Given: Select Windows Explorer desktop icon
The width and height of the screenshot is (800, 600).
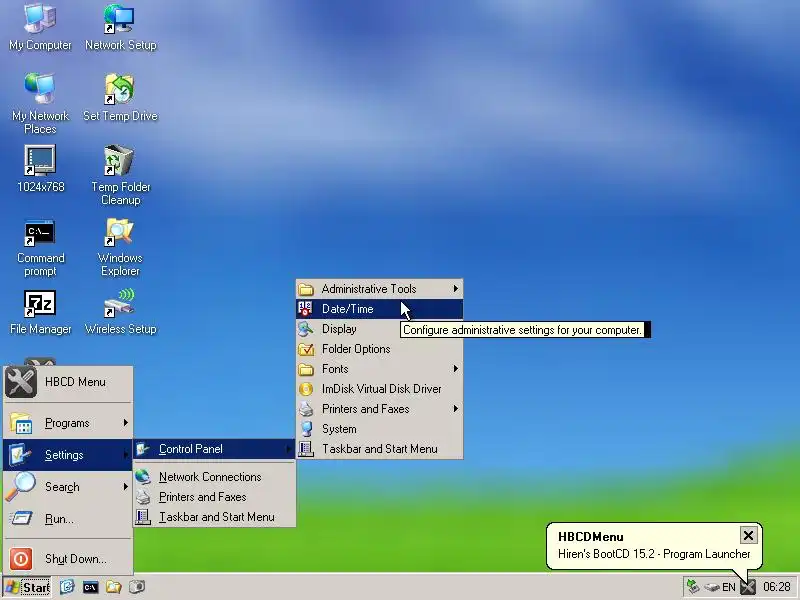Looking at the screenshot, I should point(120,248).
